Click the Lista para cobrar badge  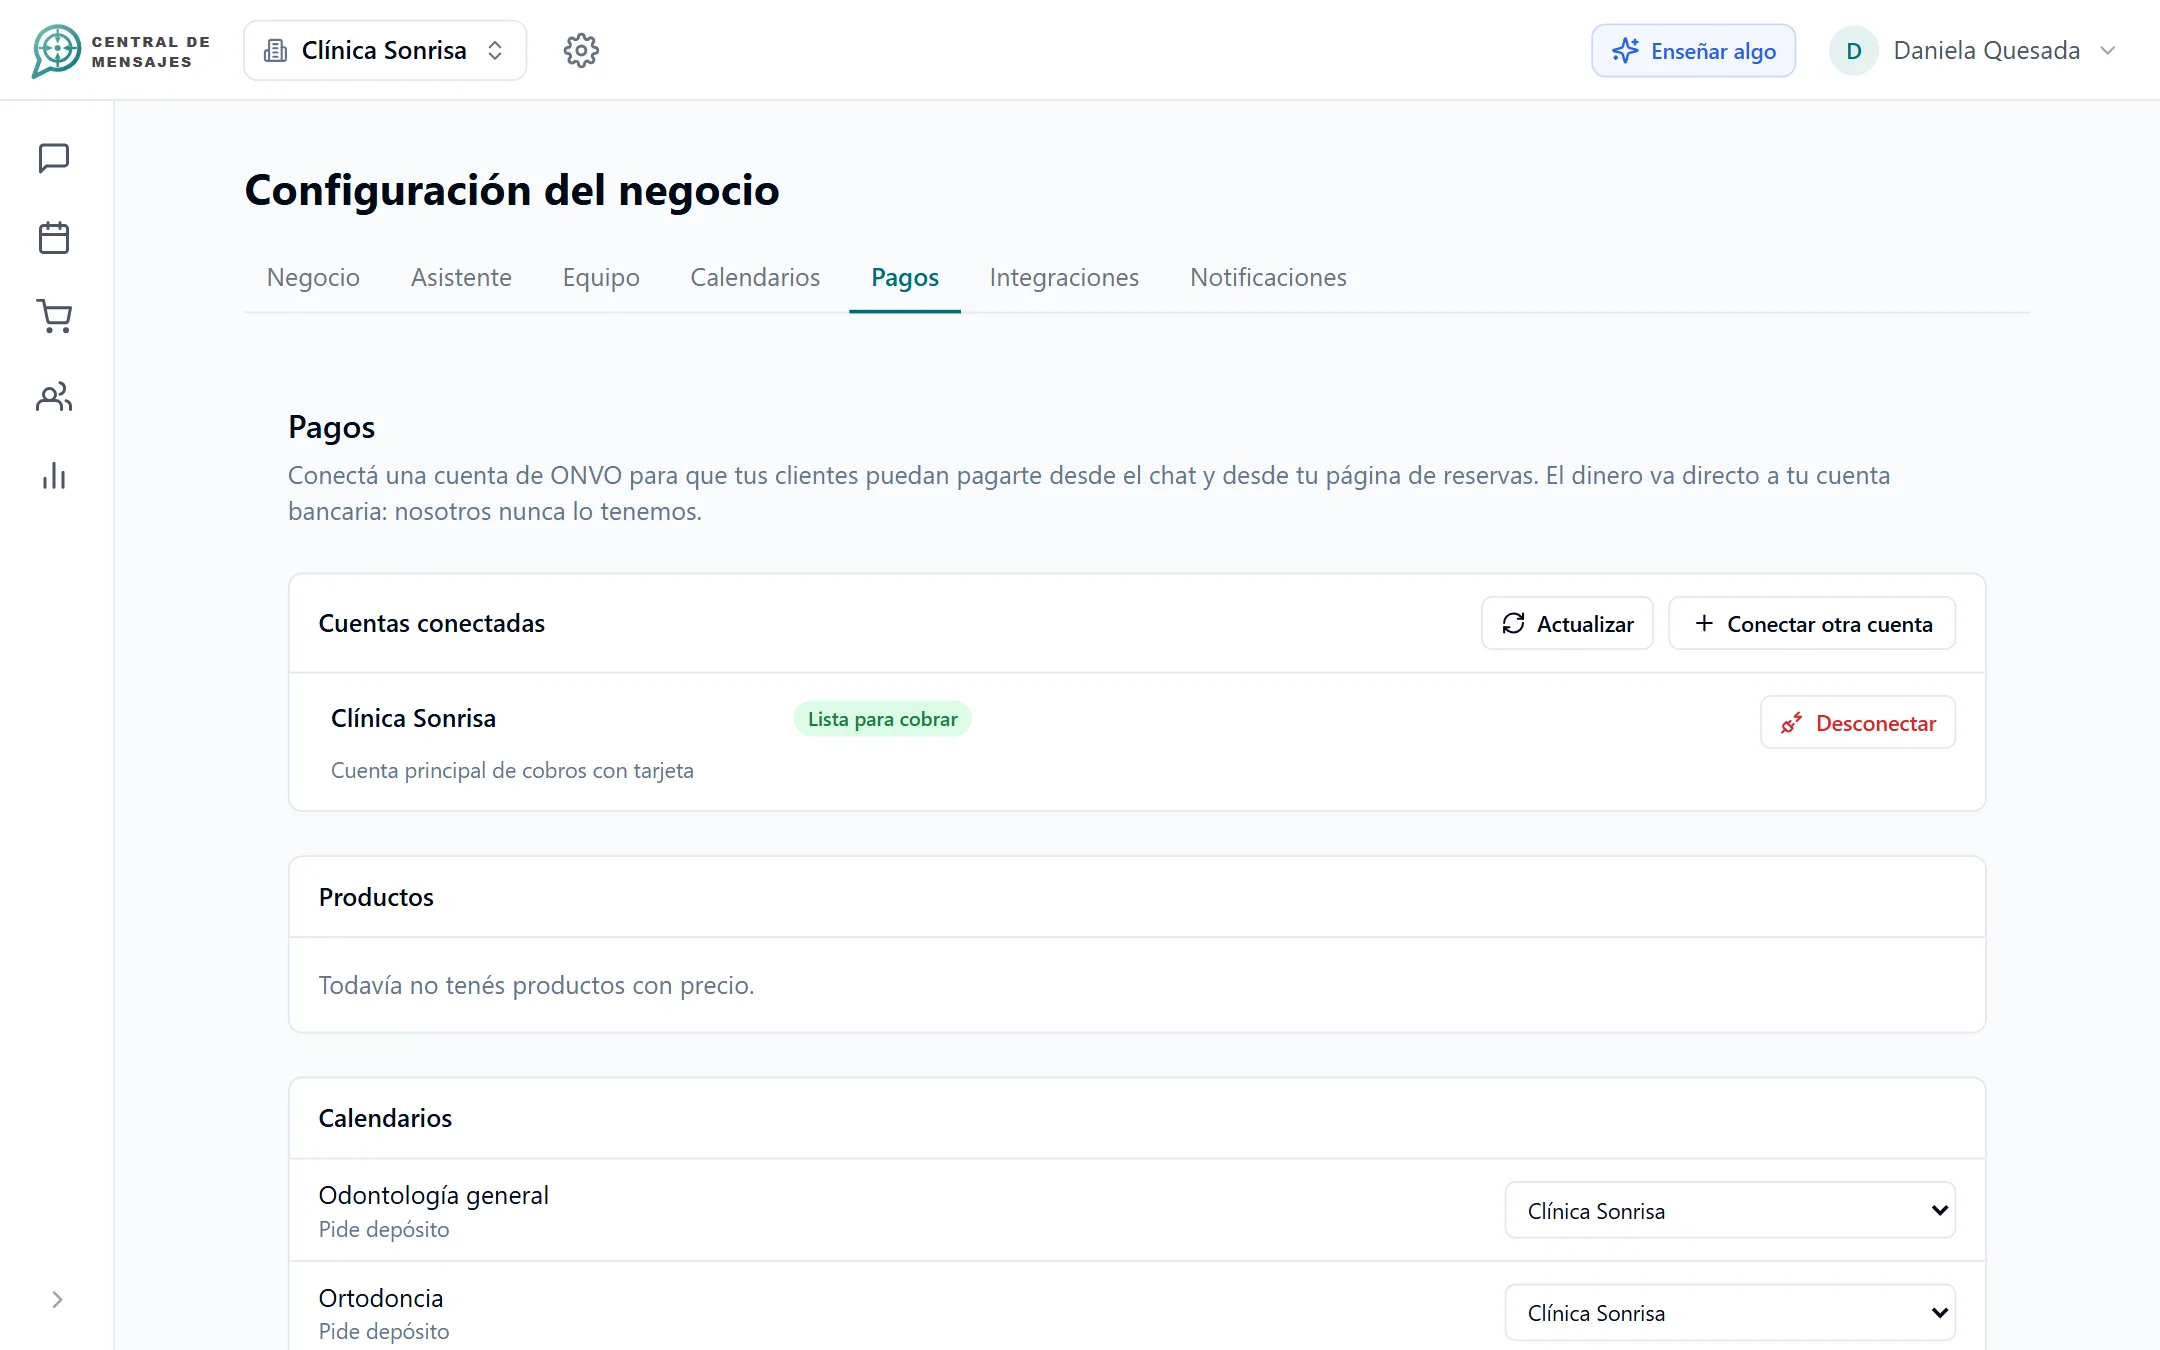pos(882,719)
